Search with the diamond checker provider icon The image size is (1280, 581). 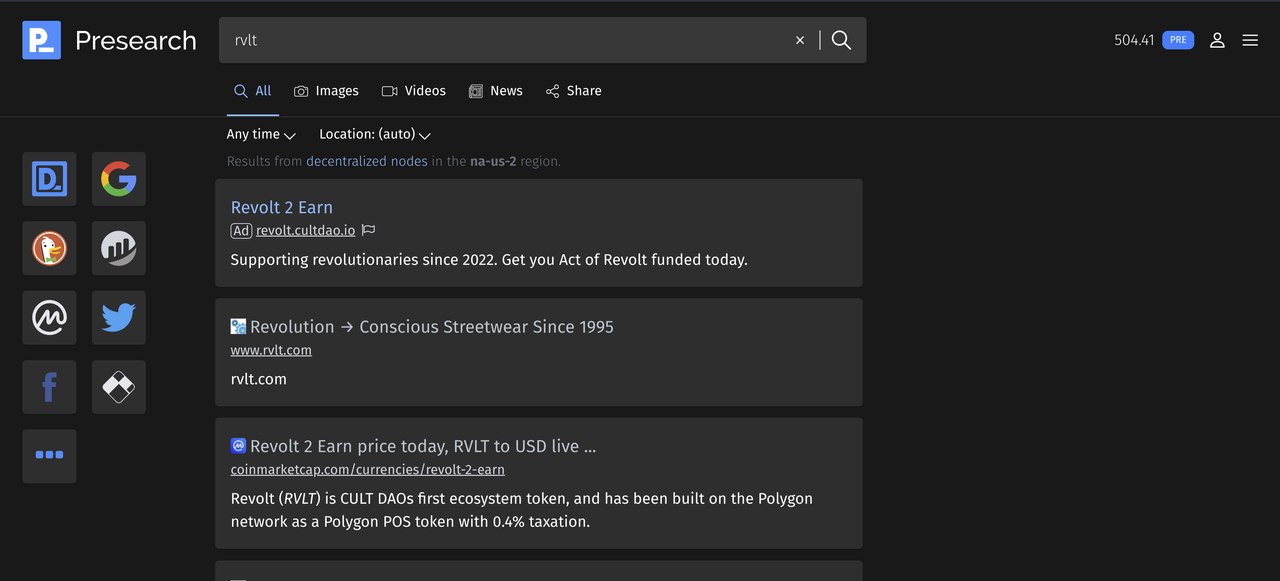[119, 387]
